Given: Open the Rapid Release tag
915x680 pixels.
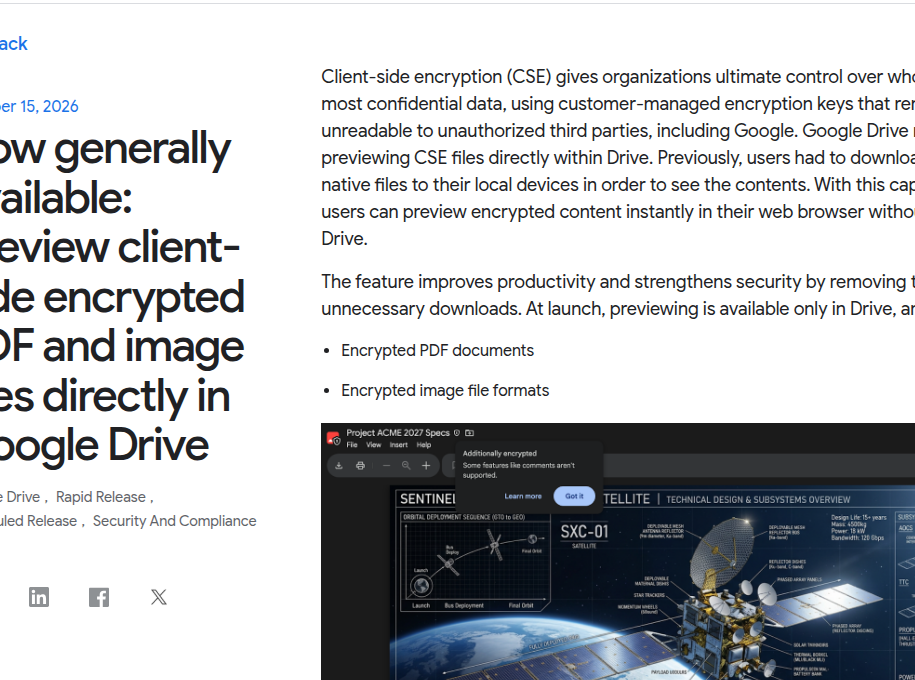Looking at the screenshot, I should coord(101,497).
